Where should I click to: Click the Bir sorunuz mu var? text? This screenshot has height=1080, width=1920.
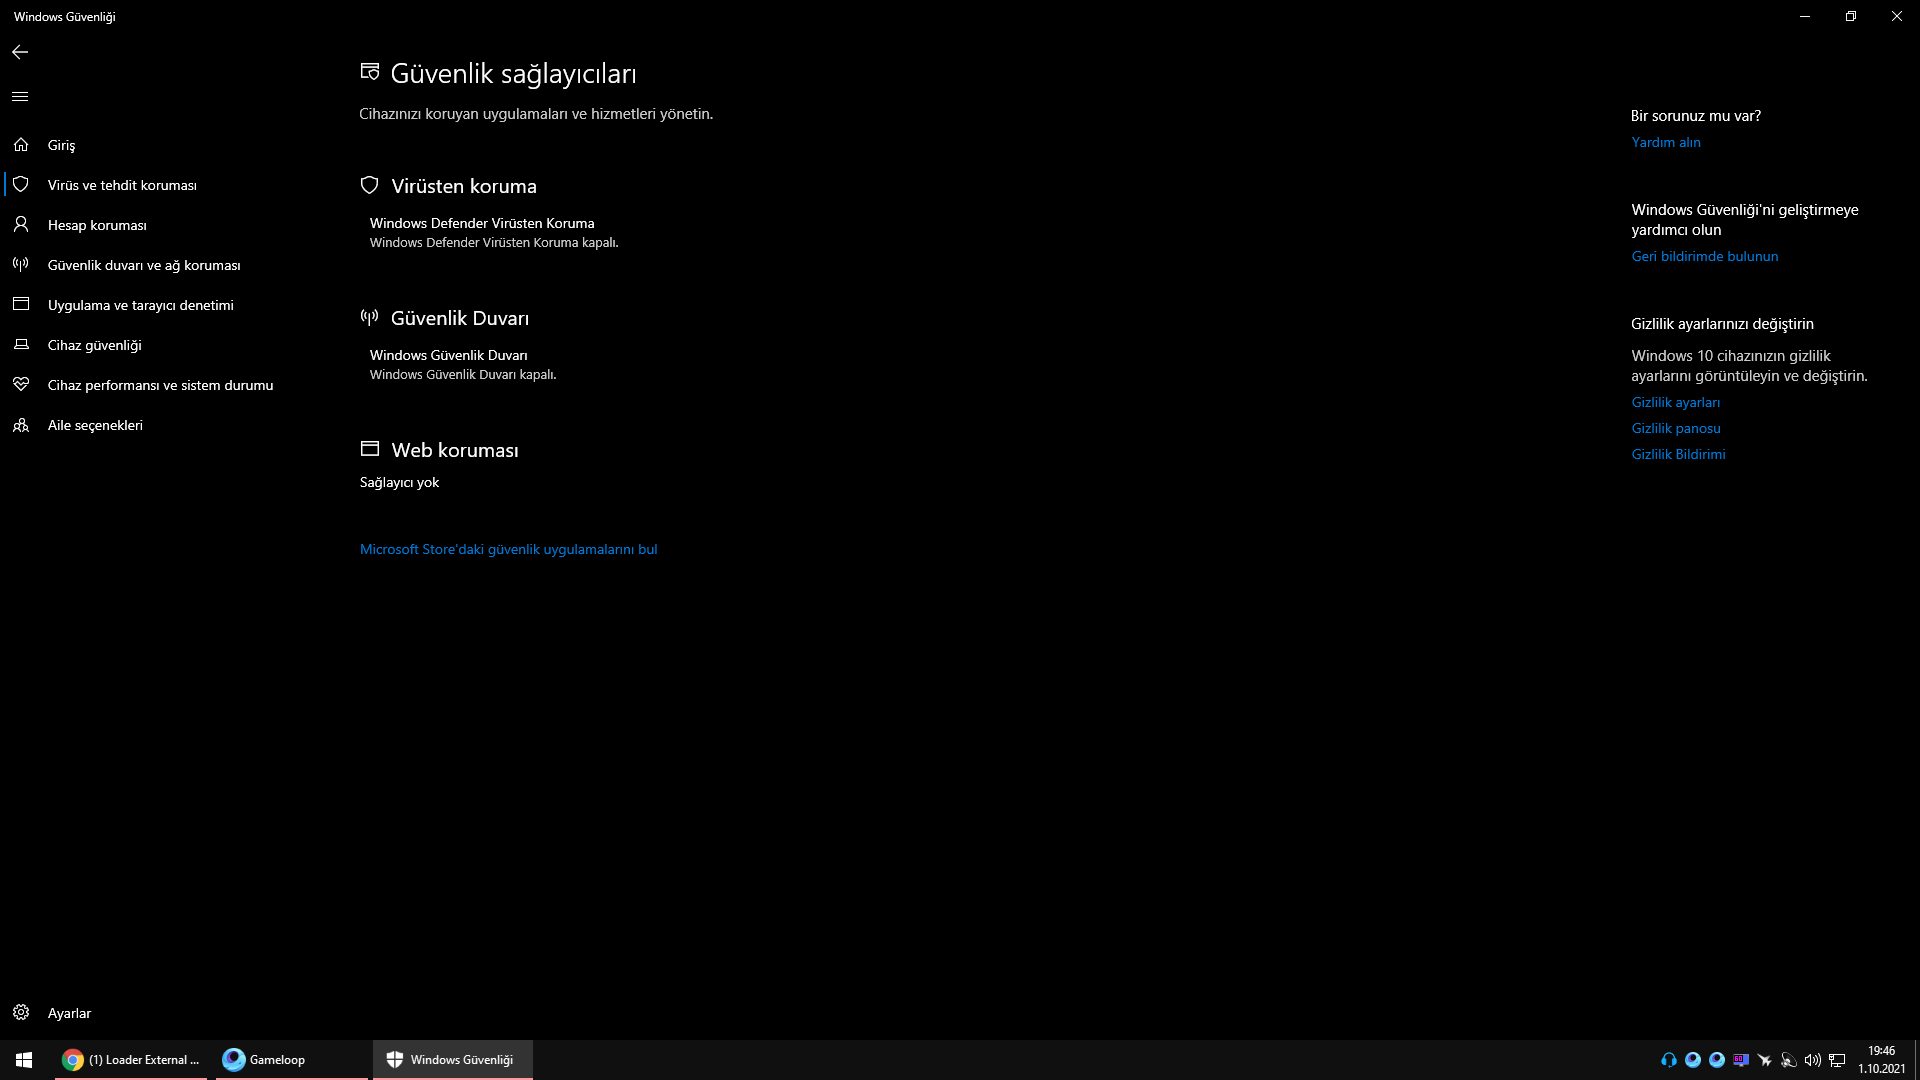[1696, 116]
